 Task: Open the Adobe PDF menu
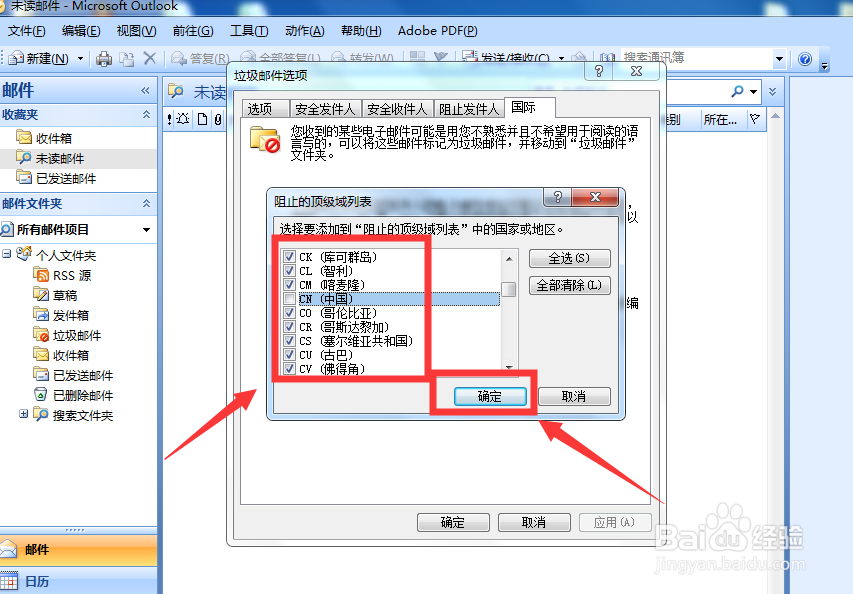tap(437, 31)
